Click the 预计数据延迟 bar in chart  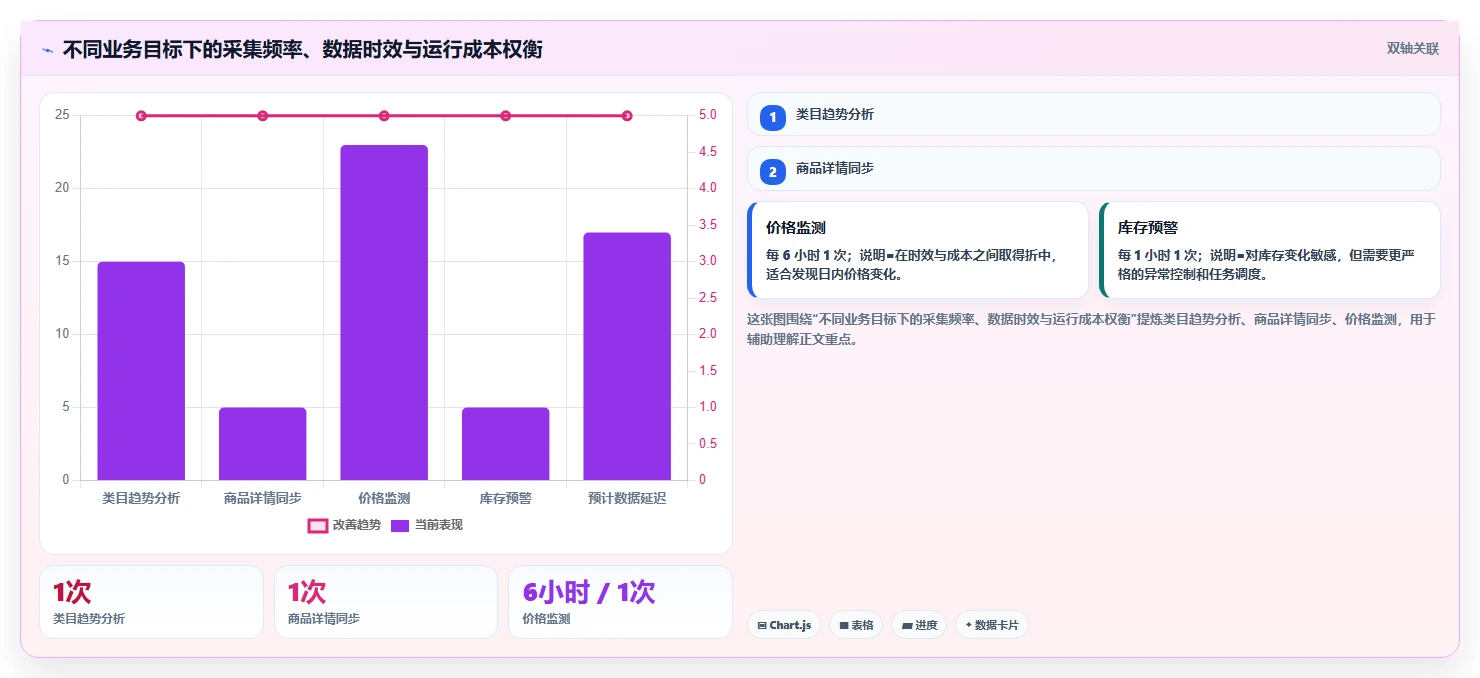[627, 357]
